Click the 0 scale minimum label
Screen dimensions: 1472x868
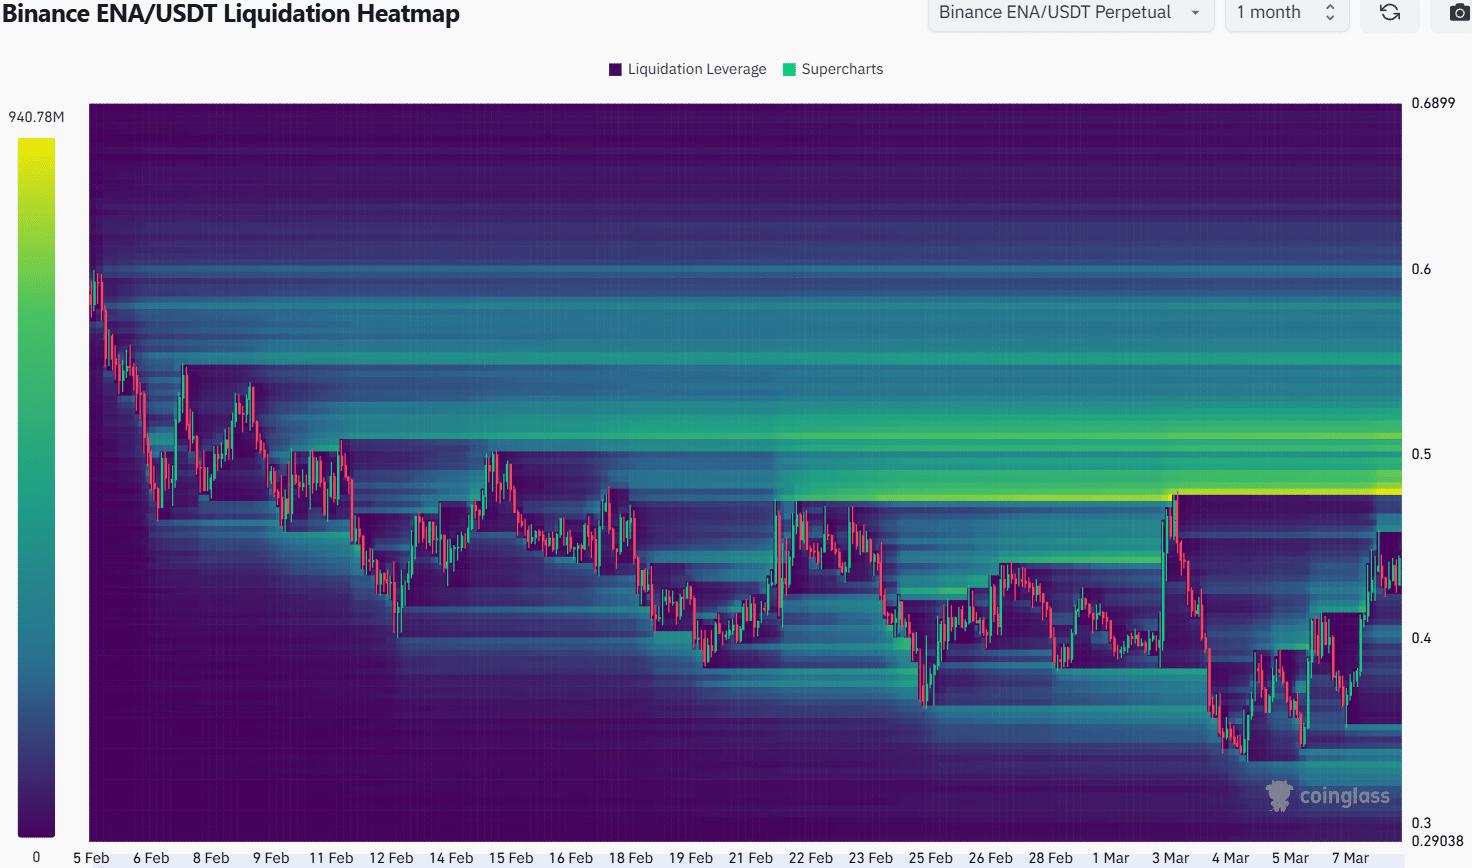[x=36, y=857]
